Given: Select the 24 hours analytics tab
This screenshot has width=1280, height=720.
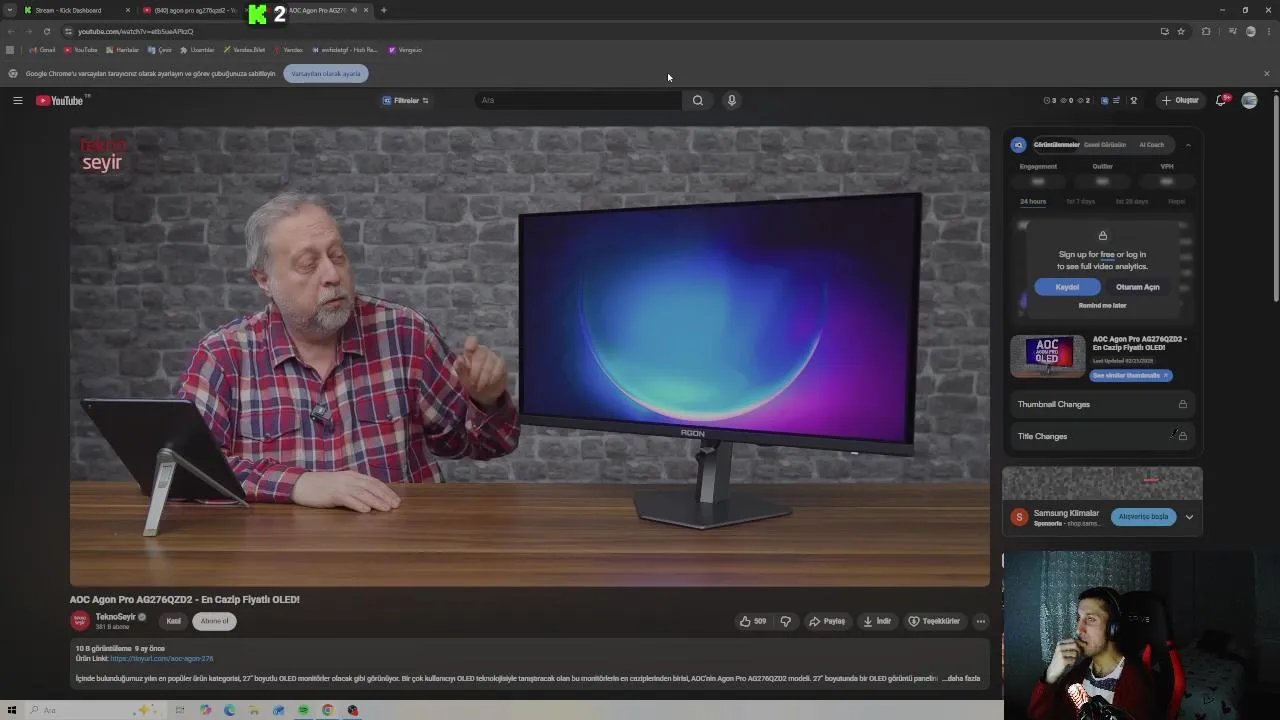Looking at the screenshot, I should click(1033, 201).
